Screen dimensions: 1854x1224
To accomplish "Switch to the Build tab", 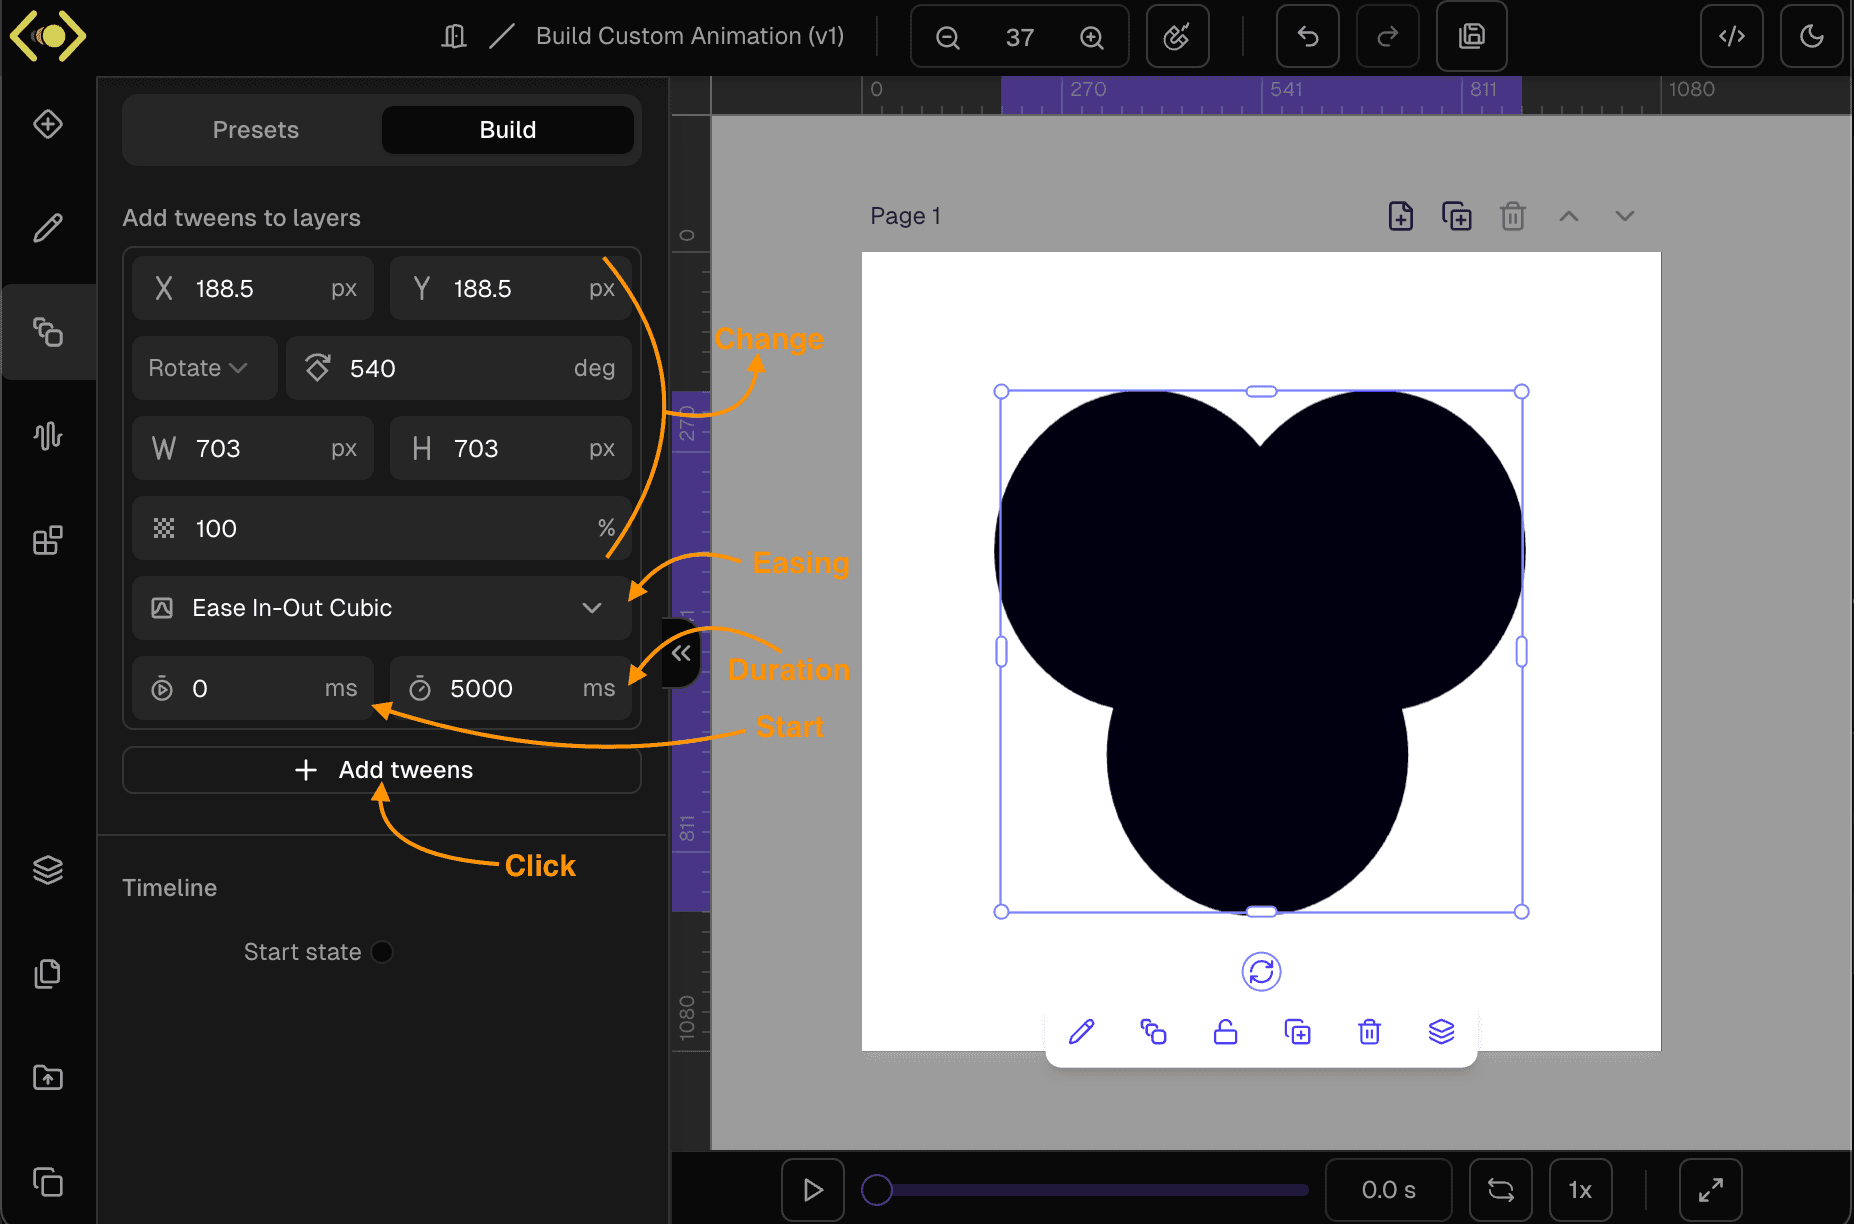I will (507, 130).
